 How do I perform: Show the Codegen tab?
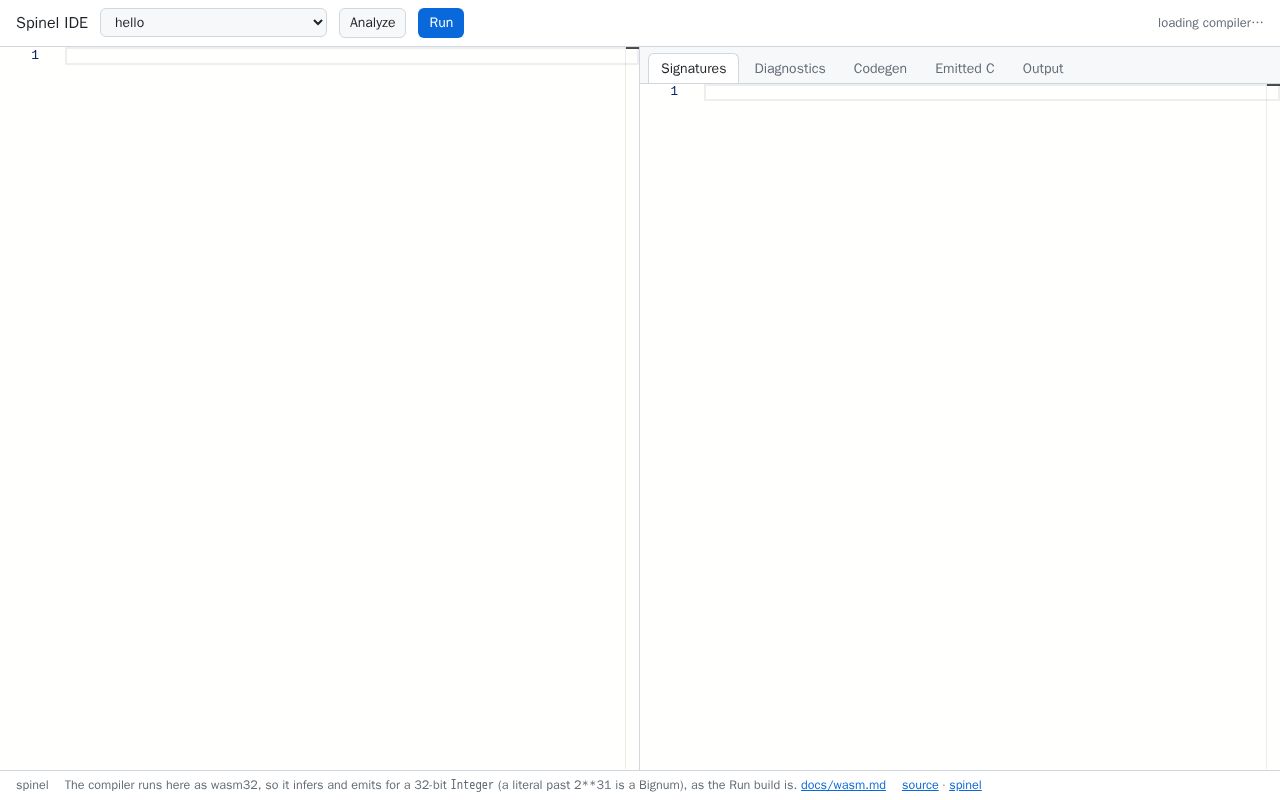coord(880,68)
